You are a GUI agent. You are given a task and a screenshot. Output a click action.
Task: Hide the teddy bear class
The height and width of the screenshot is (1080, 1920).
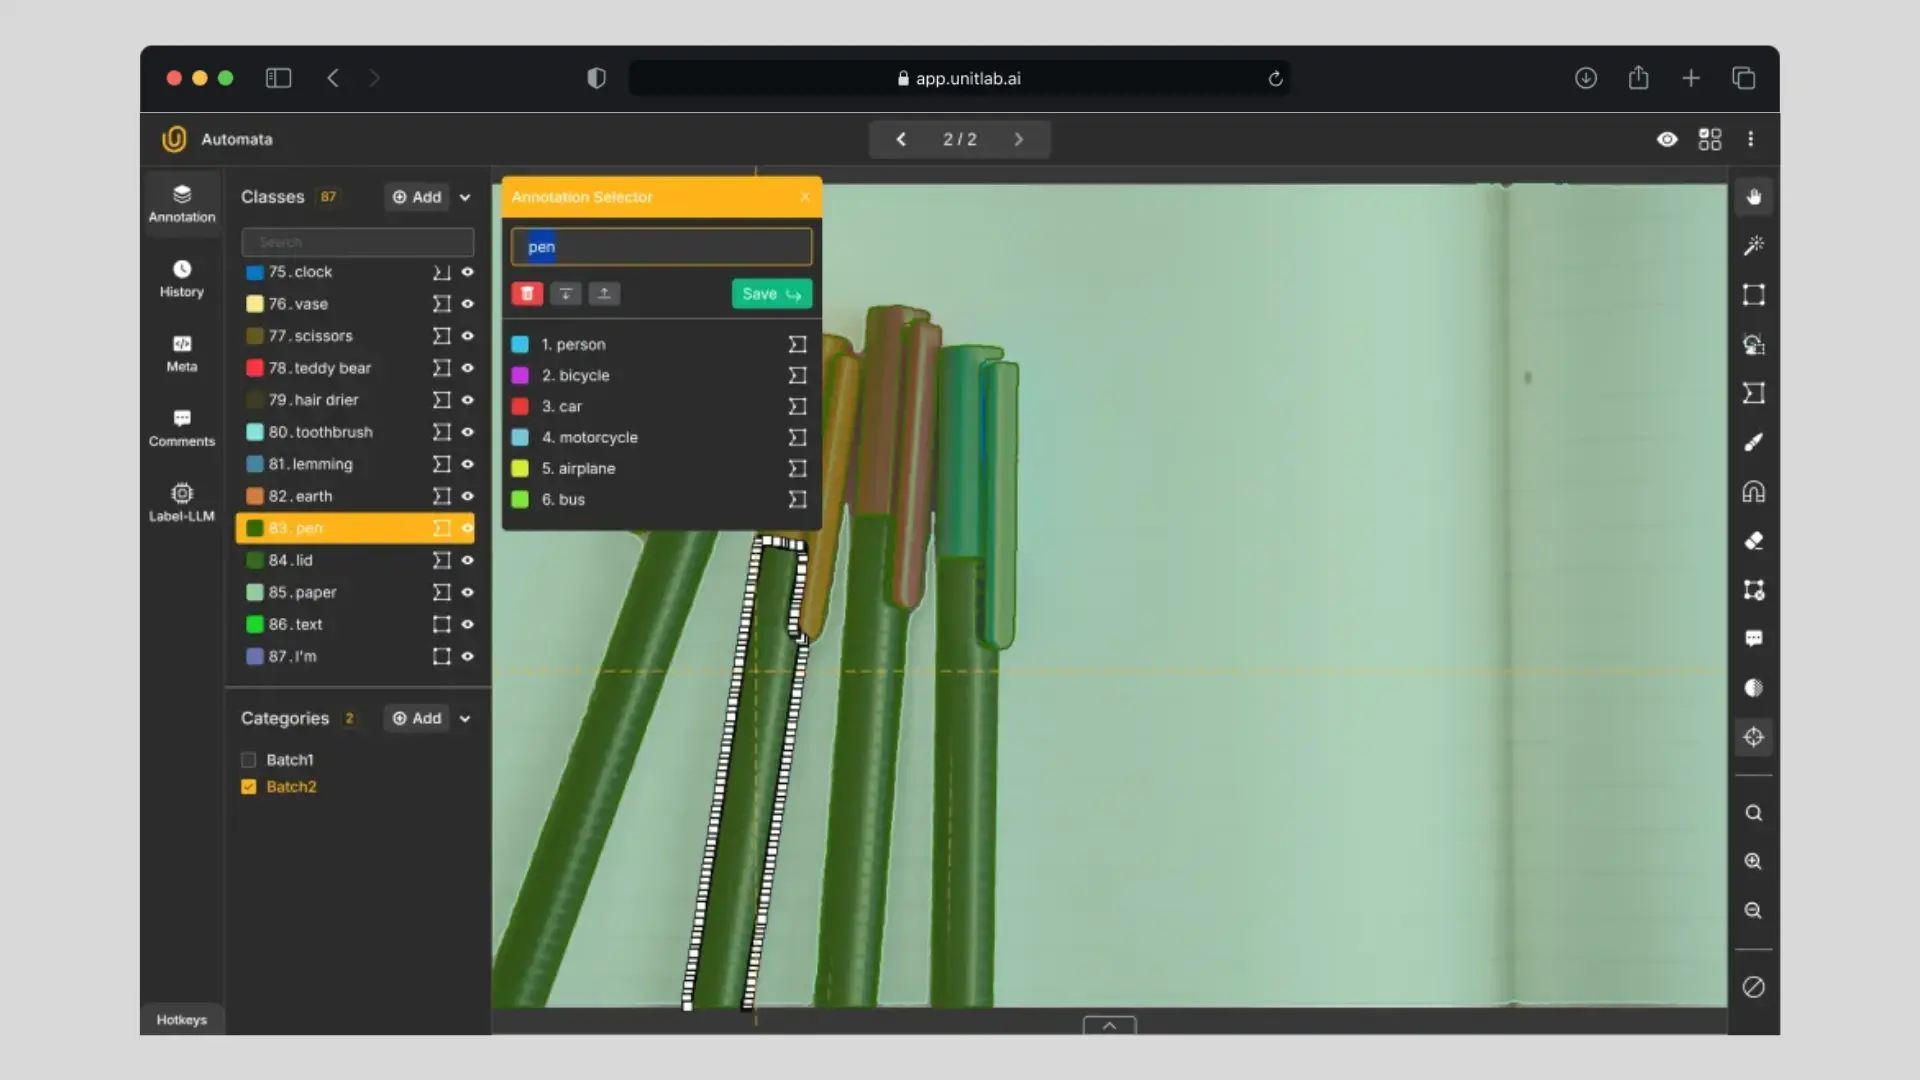pos(467,368)
